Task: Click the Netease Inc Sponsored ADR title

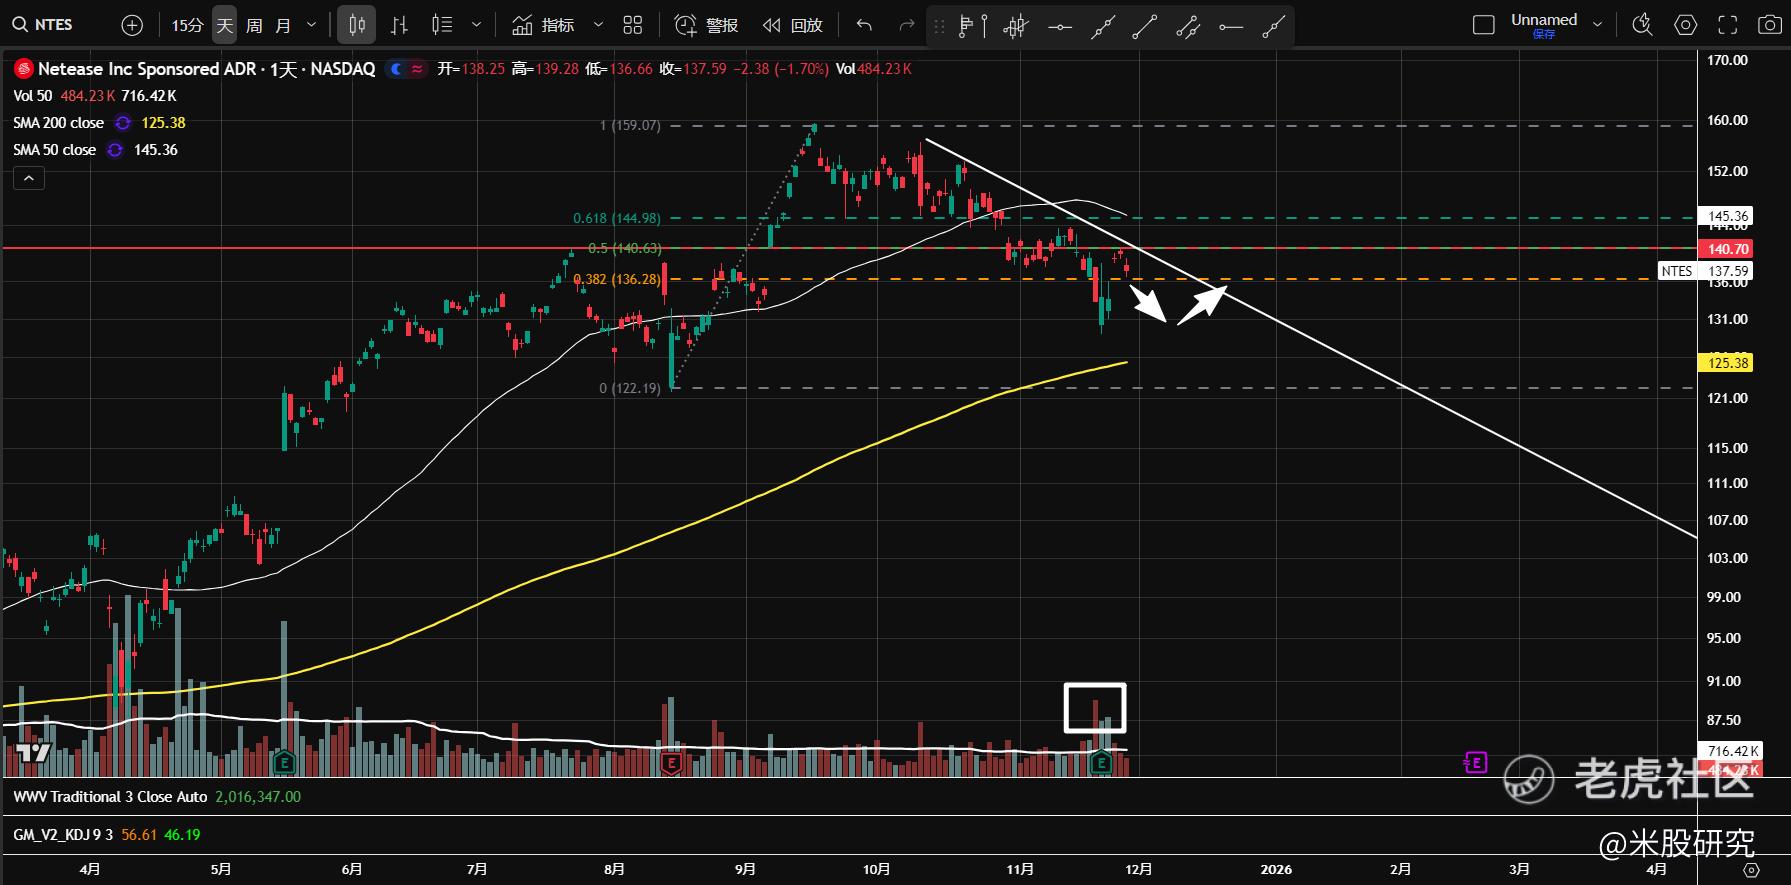Action: 147,69
